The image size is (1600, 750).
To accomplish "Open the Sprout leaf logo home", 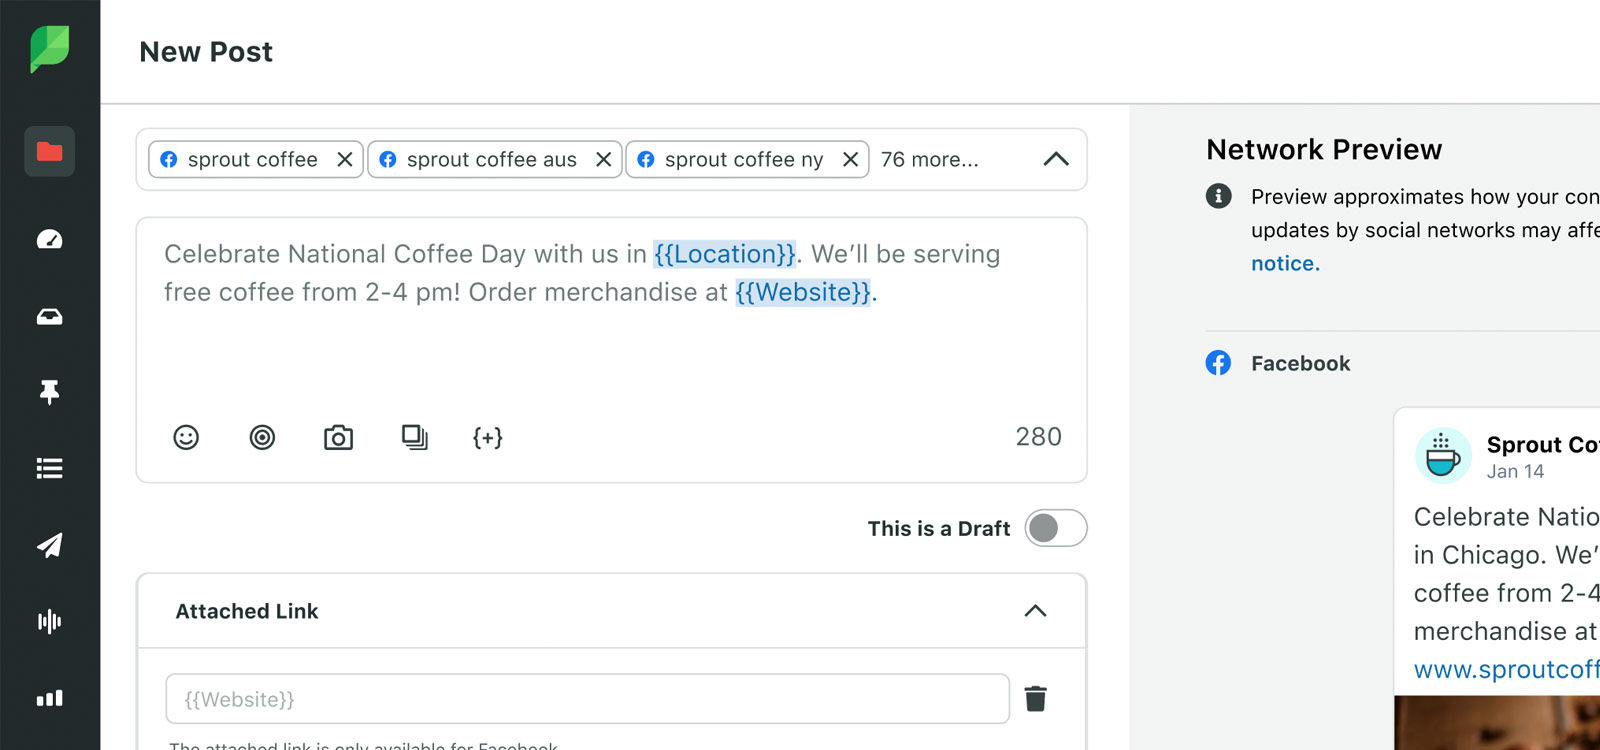I will 49,49.
